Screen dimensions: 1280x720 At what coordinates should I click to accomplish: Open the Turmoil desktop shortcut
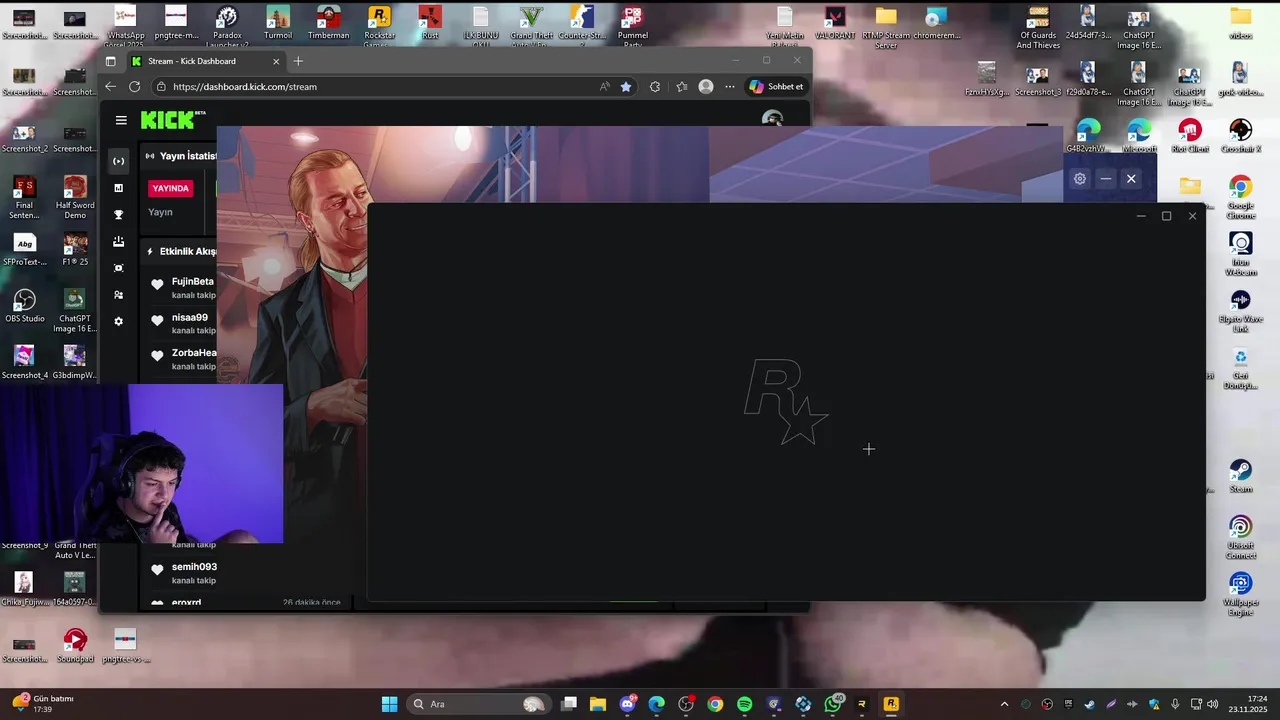(278, 23)
